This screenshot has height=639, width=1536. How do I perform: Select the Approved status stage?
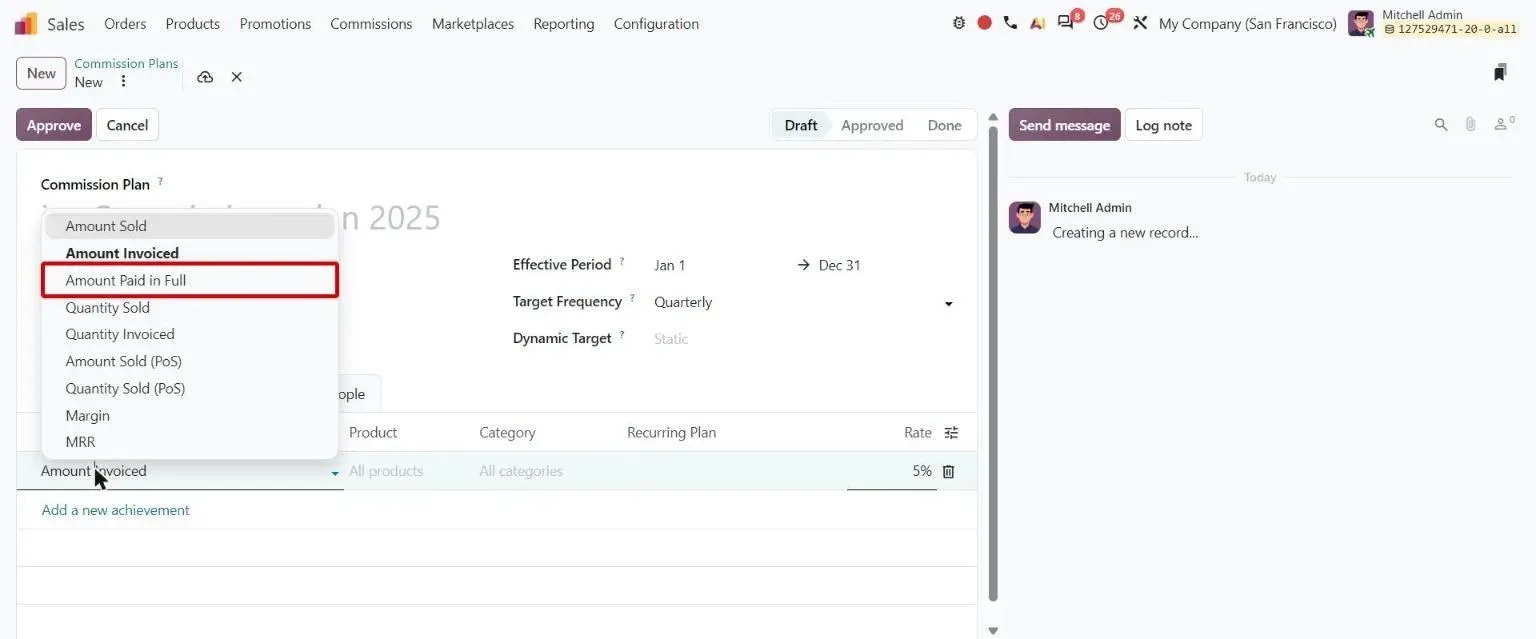[x=872, y=125]
